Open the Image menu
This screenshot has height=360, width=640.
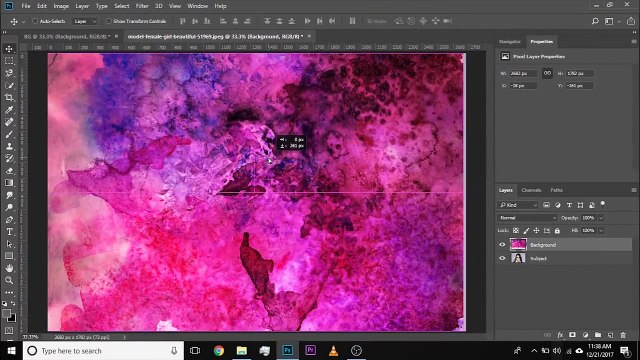coord(61,6)
